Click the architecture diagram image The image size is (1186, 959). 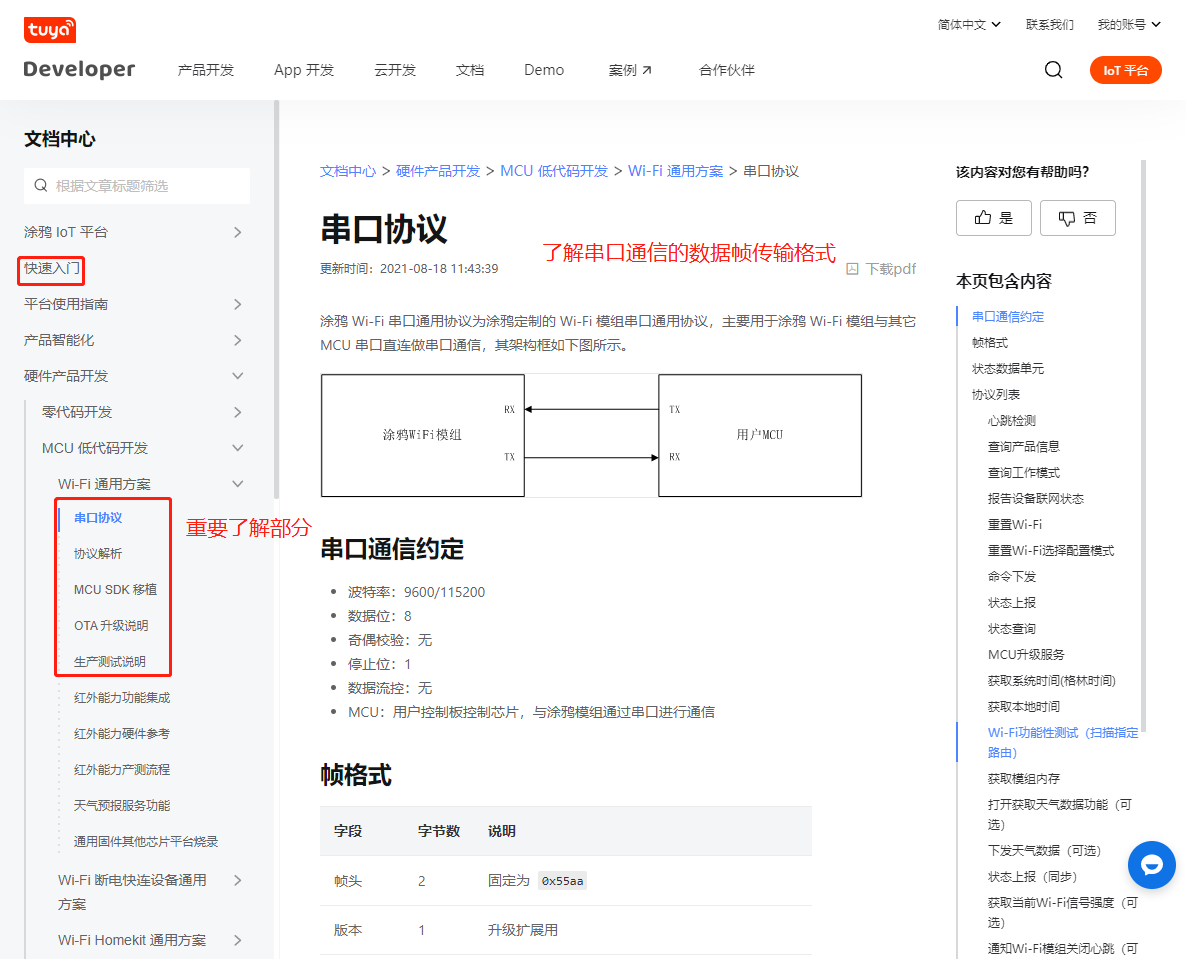point(591,435)
